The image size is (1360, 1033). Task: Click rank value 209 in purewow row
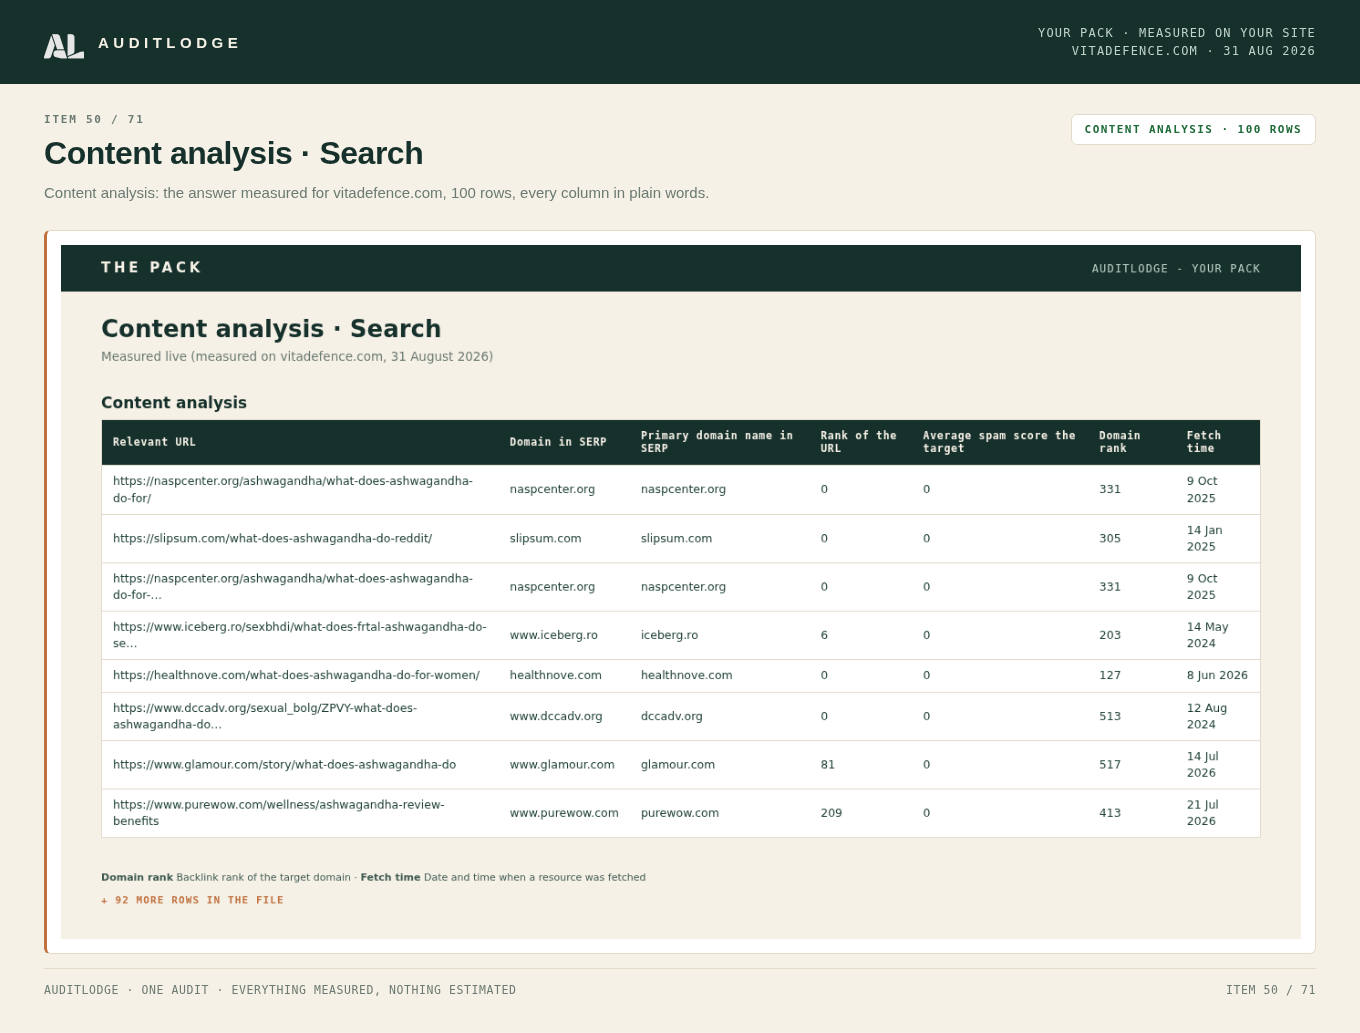[x=832, y=813]
